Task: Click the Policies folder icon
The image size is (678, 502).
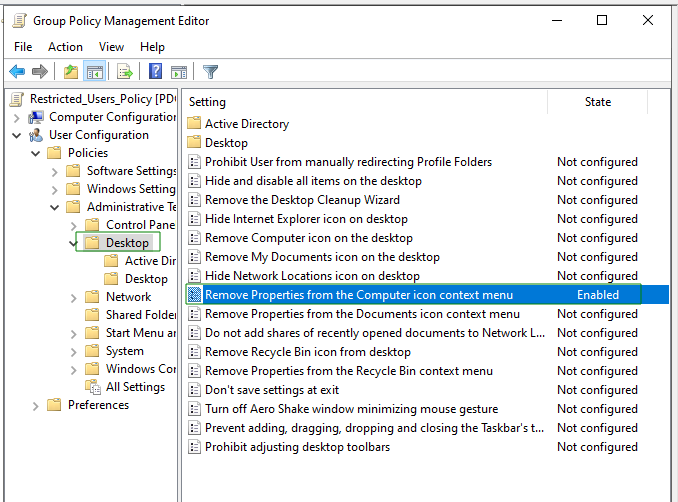Action: click(x=54, y=153)
